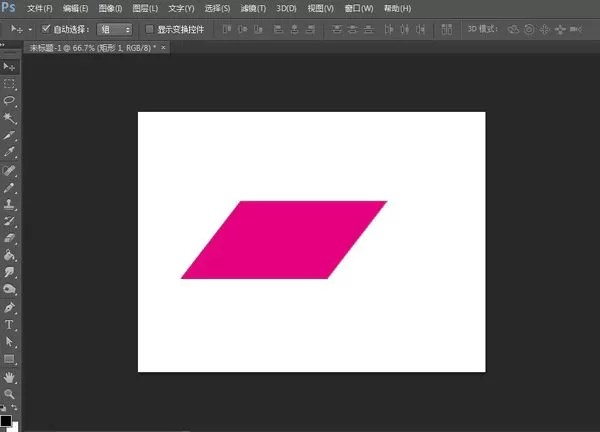
Task: Open the 文件(F) menu
Action: [x=40, y=8]
